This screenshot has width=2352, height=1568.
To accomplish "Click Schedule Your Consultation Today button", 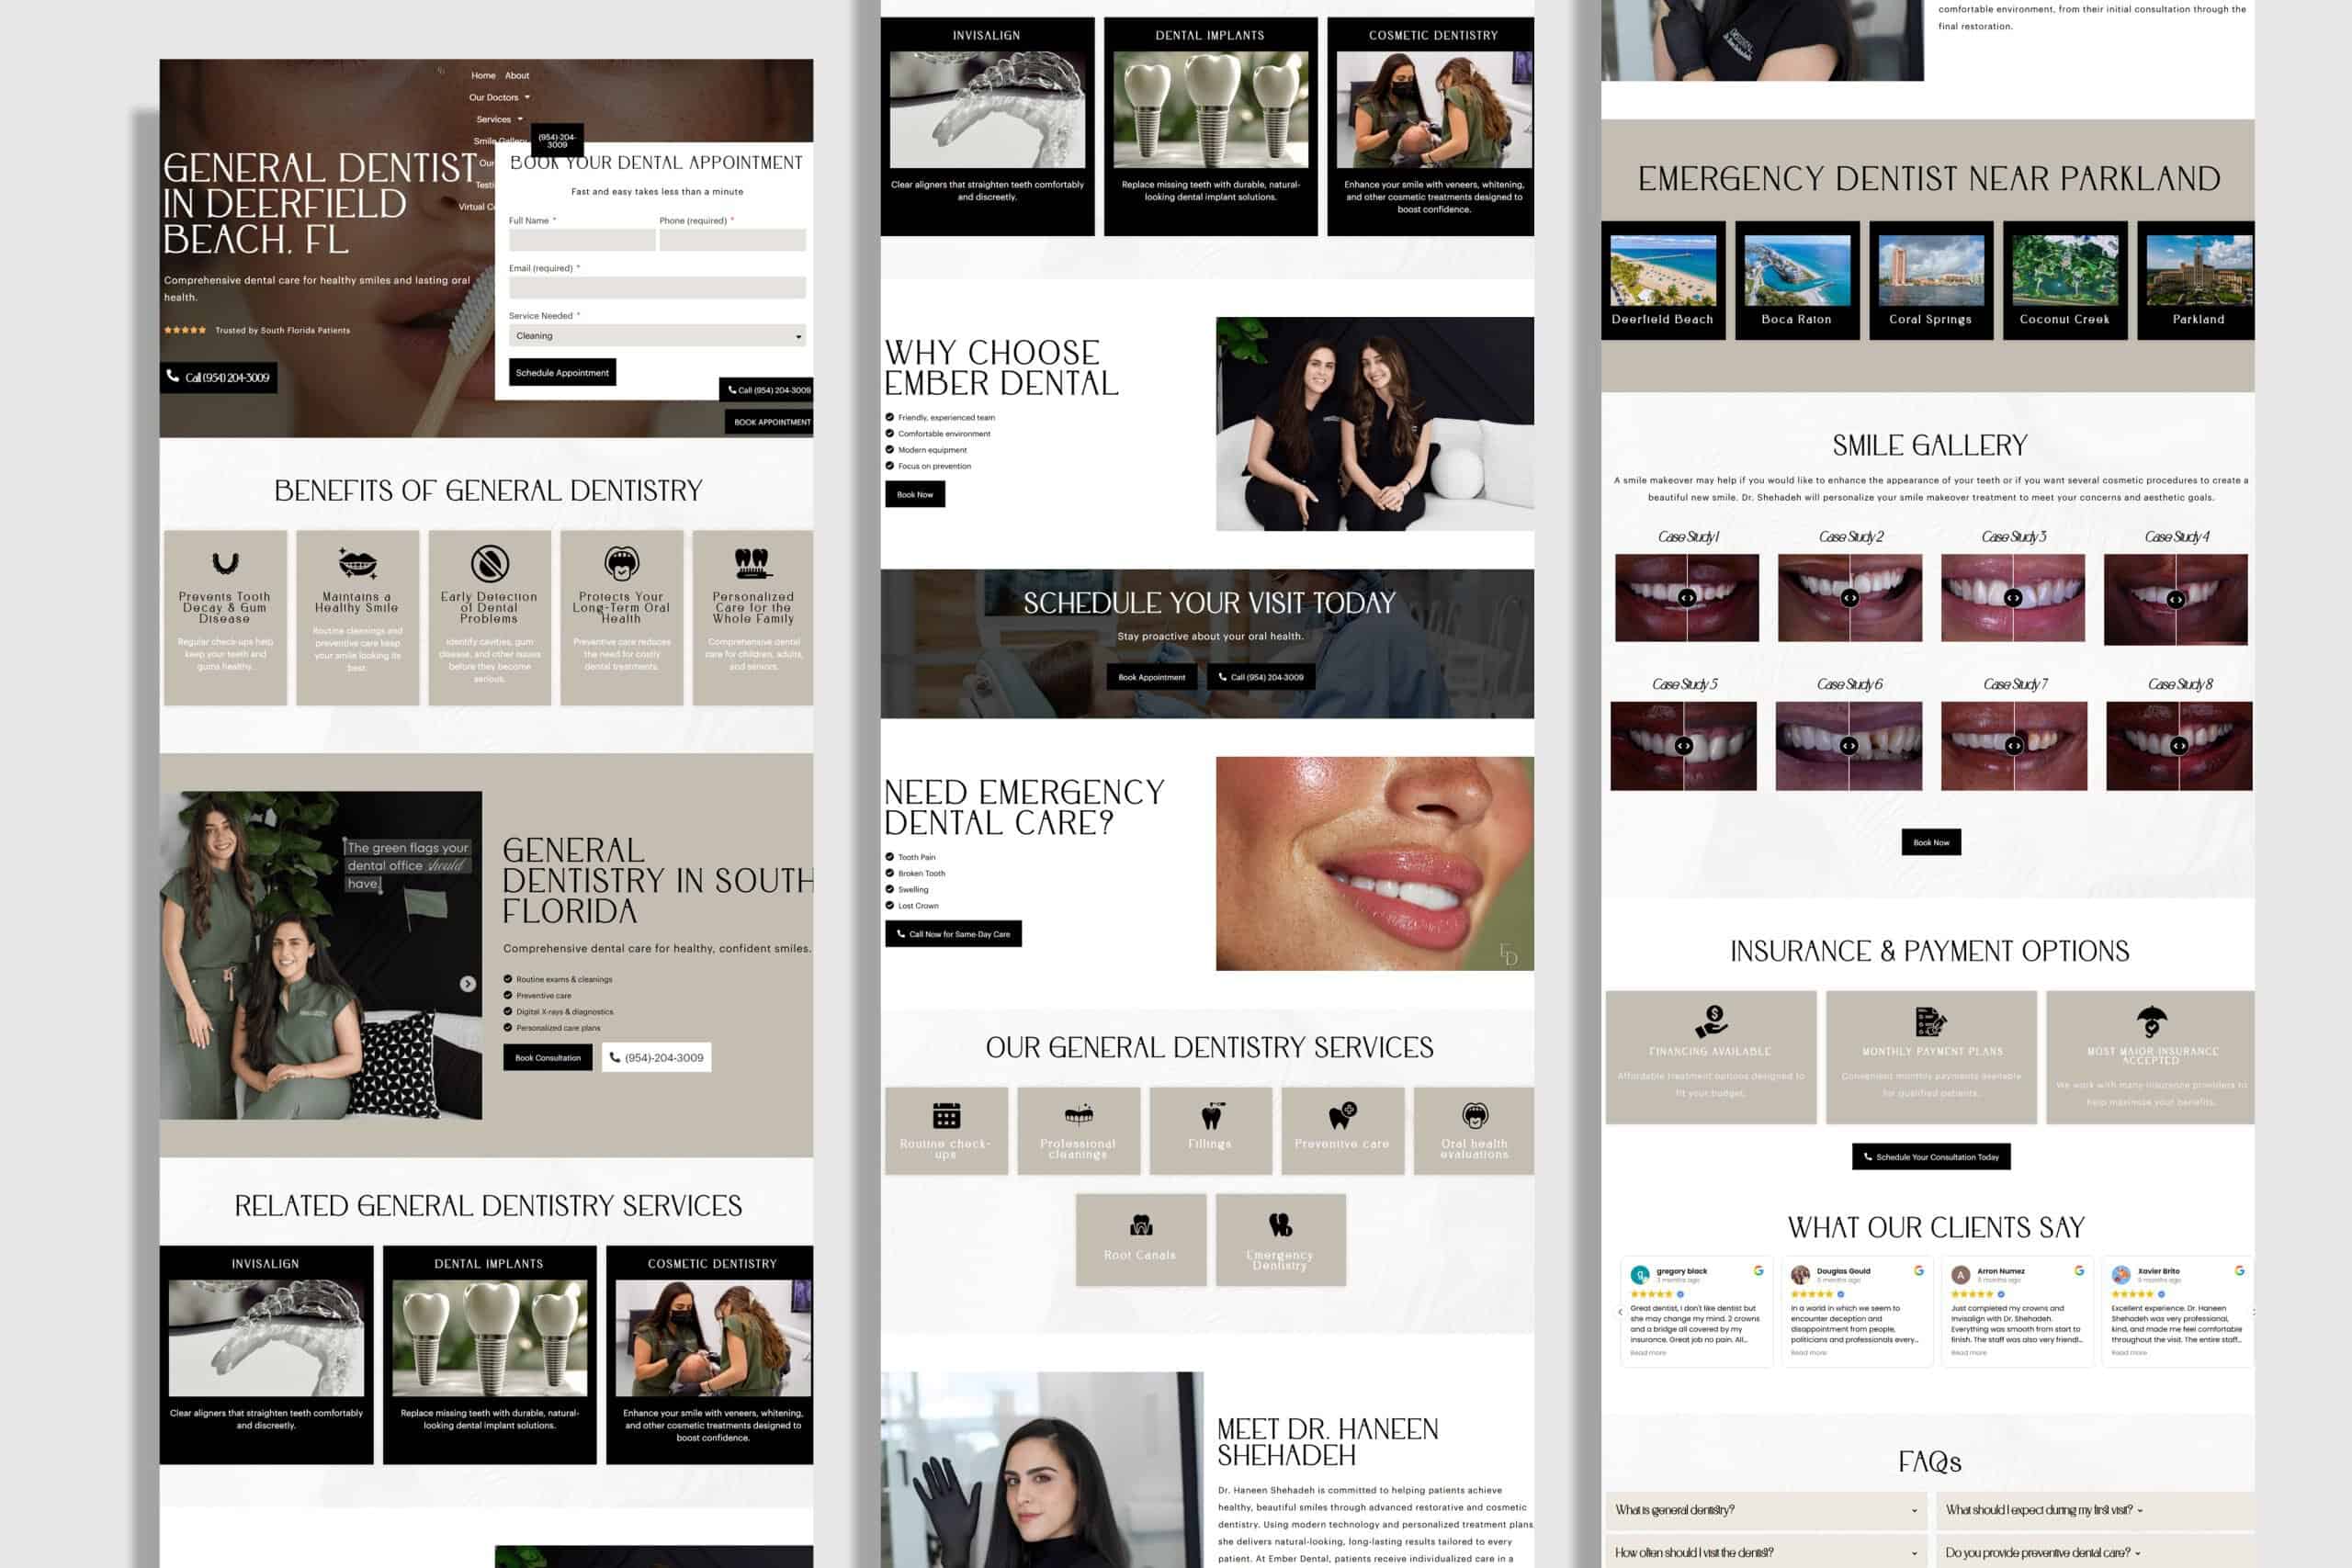I will point(1931,1157).
